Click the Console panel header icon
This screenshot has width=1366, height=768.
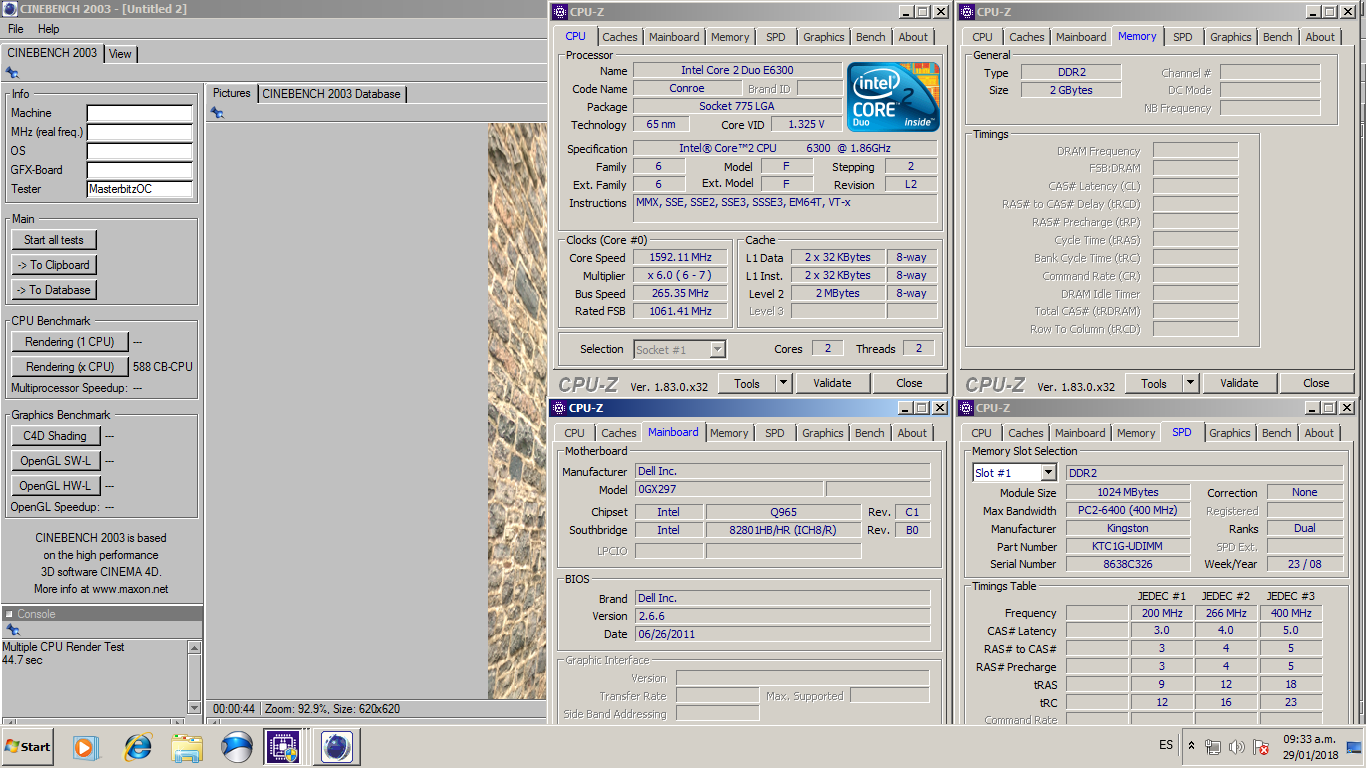pos(8,614)
